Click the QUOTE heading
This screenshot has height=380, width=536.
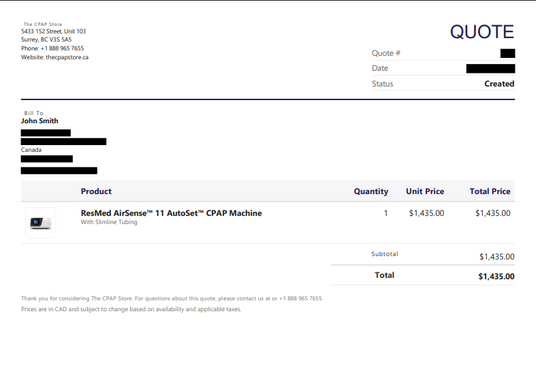coord(482,32)
